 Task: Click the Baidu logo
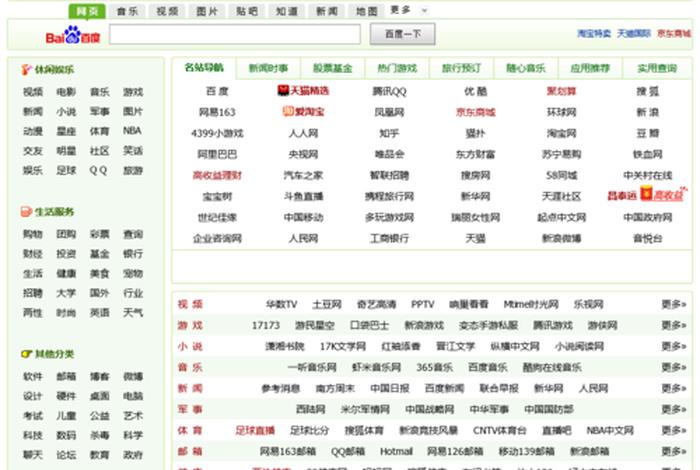[x=73, y=35]
